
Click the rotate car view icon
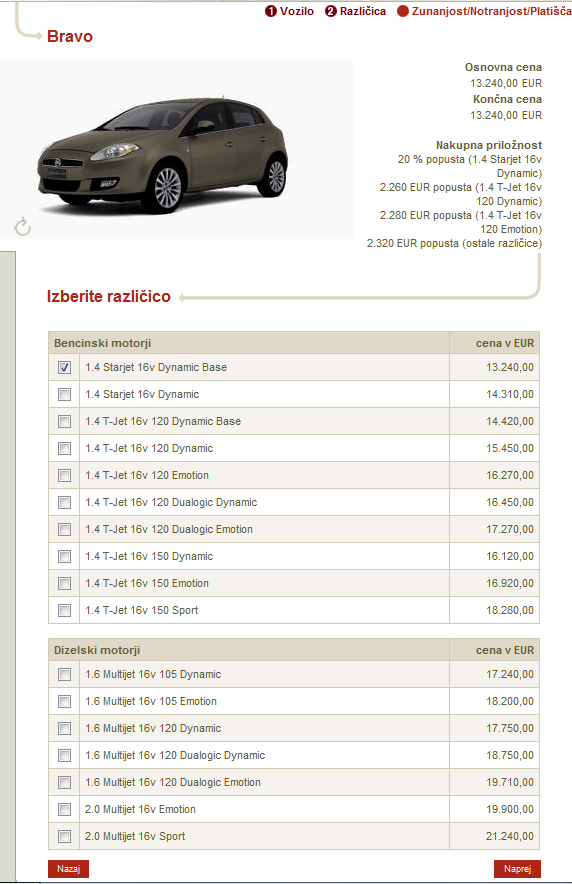tap(23, 227)
